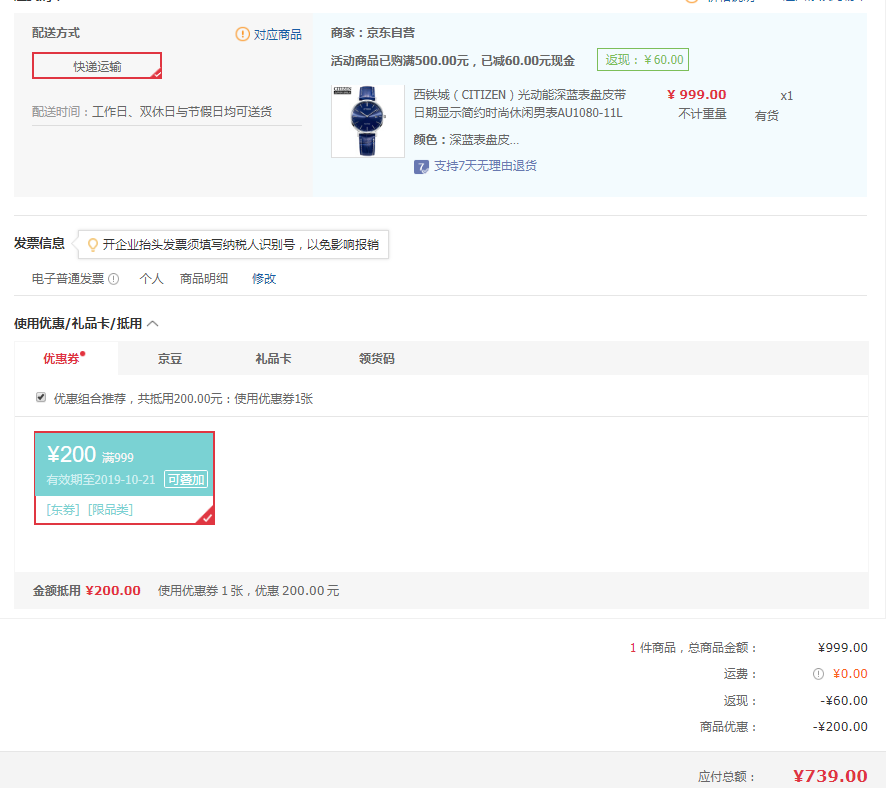Viewport: 887px width, 788px height.
Task: Click the info icon beside 运费 amount
Action: pos(818,674)
